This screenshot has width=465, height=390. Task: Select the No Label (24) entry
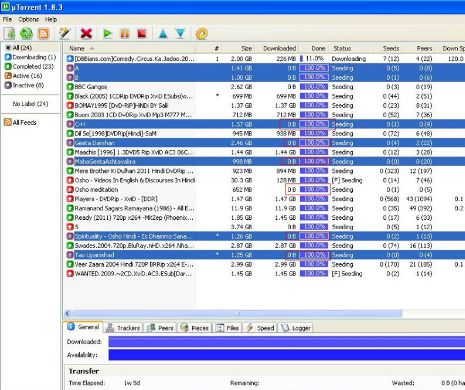(30, 104)
